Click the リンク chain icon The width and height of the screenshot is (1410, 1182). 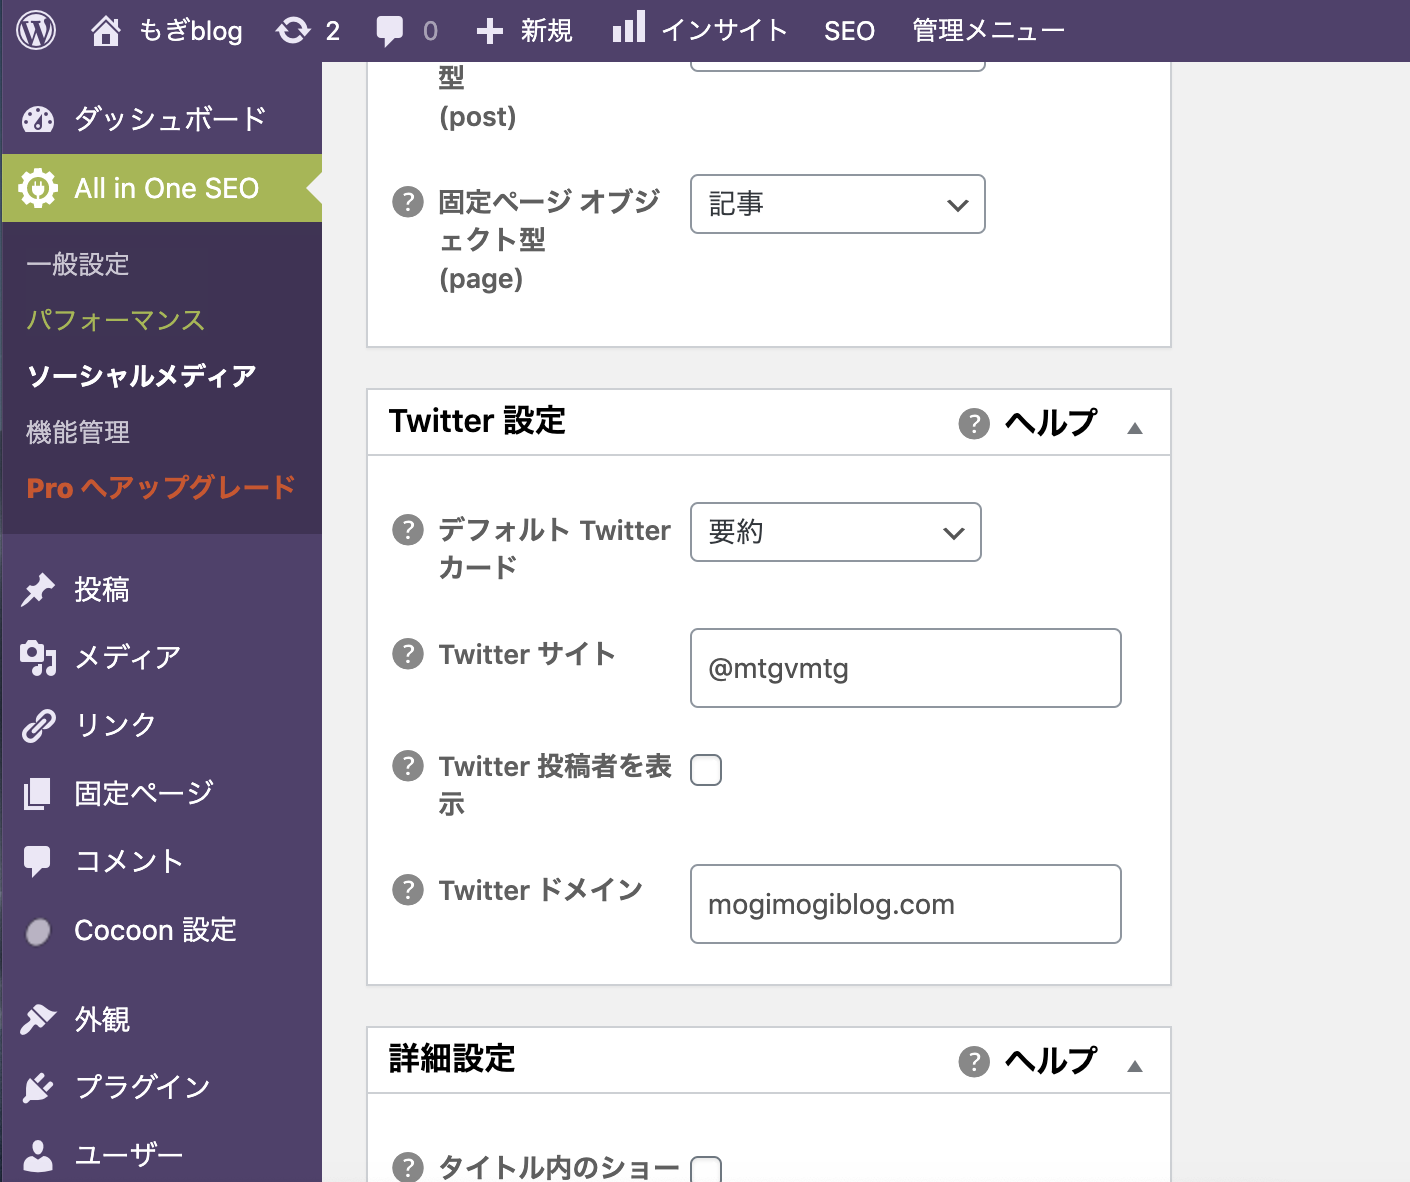point(38,725)
